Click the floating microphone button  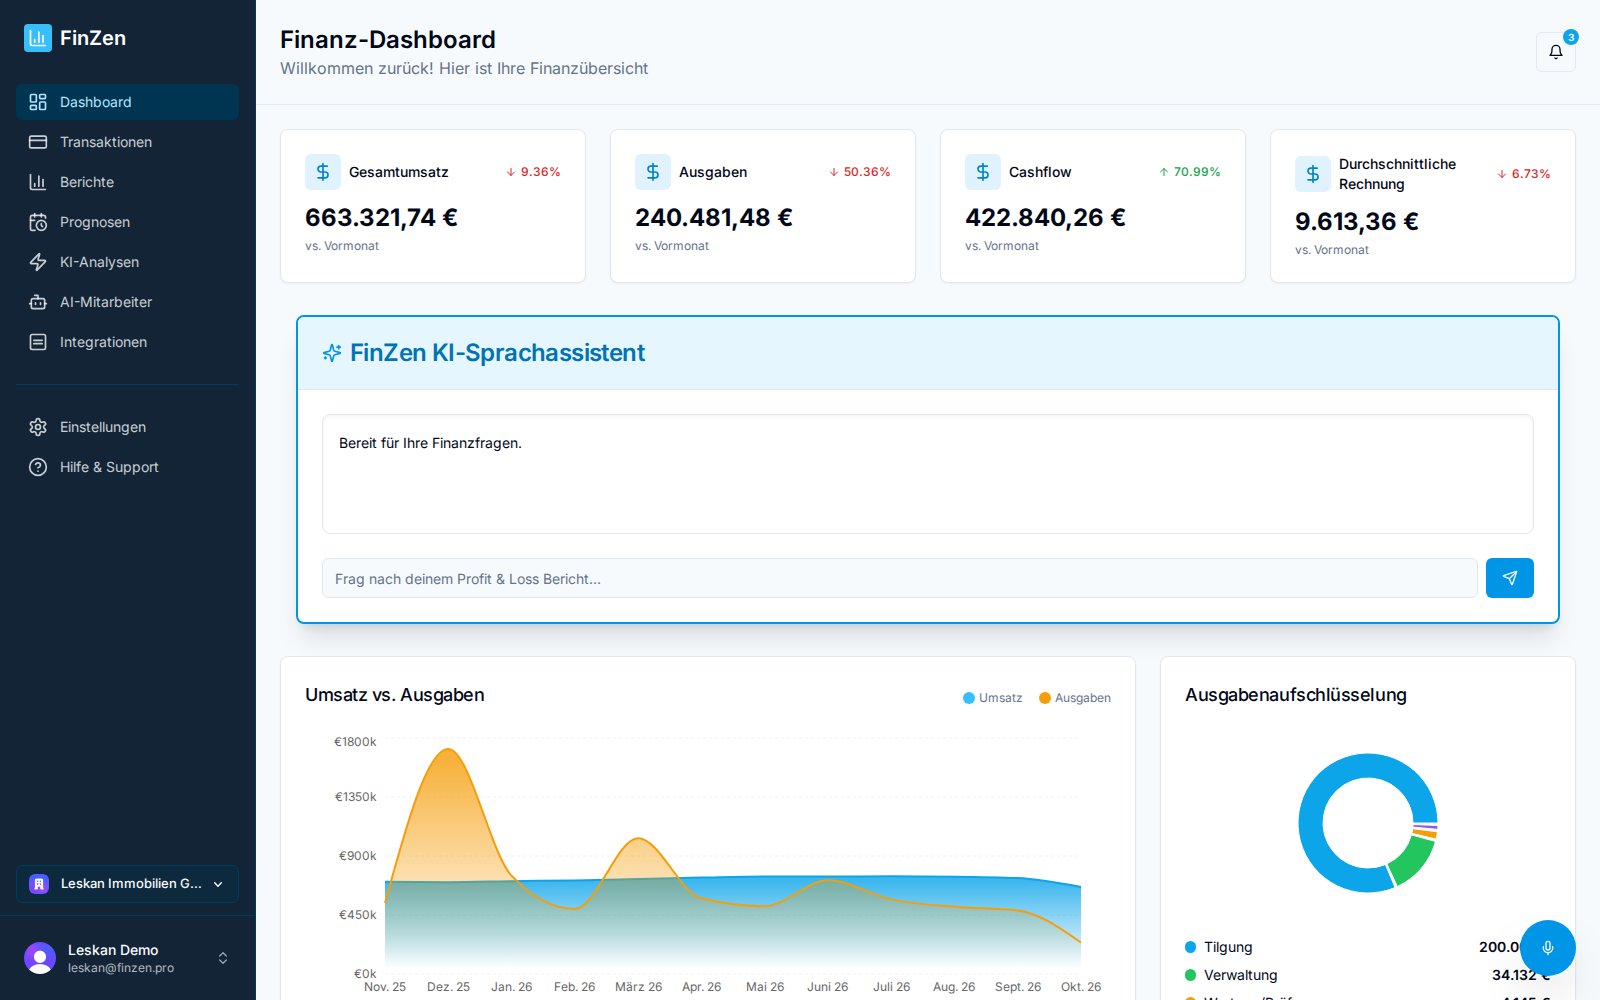(x=1548, y=948)
